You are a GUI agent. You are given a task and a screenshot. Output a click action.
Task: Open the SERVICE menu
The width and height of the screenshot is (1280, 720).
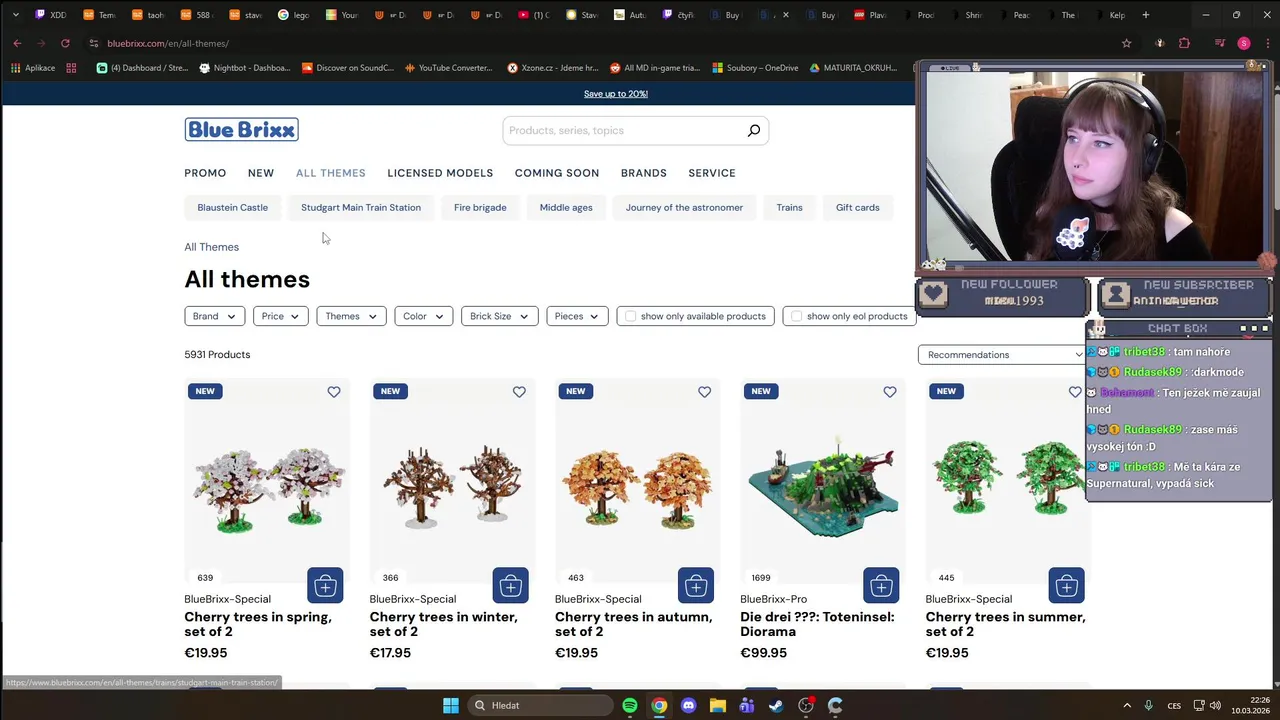712,173
